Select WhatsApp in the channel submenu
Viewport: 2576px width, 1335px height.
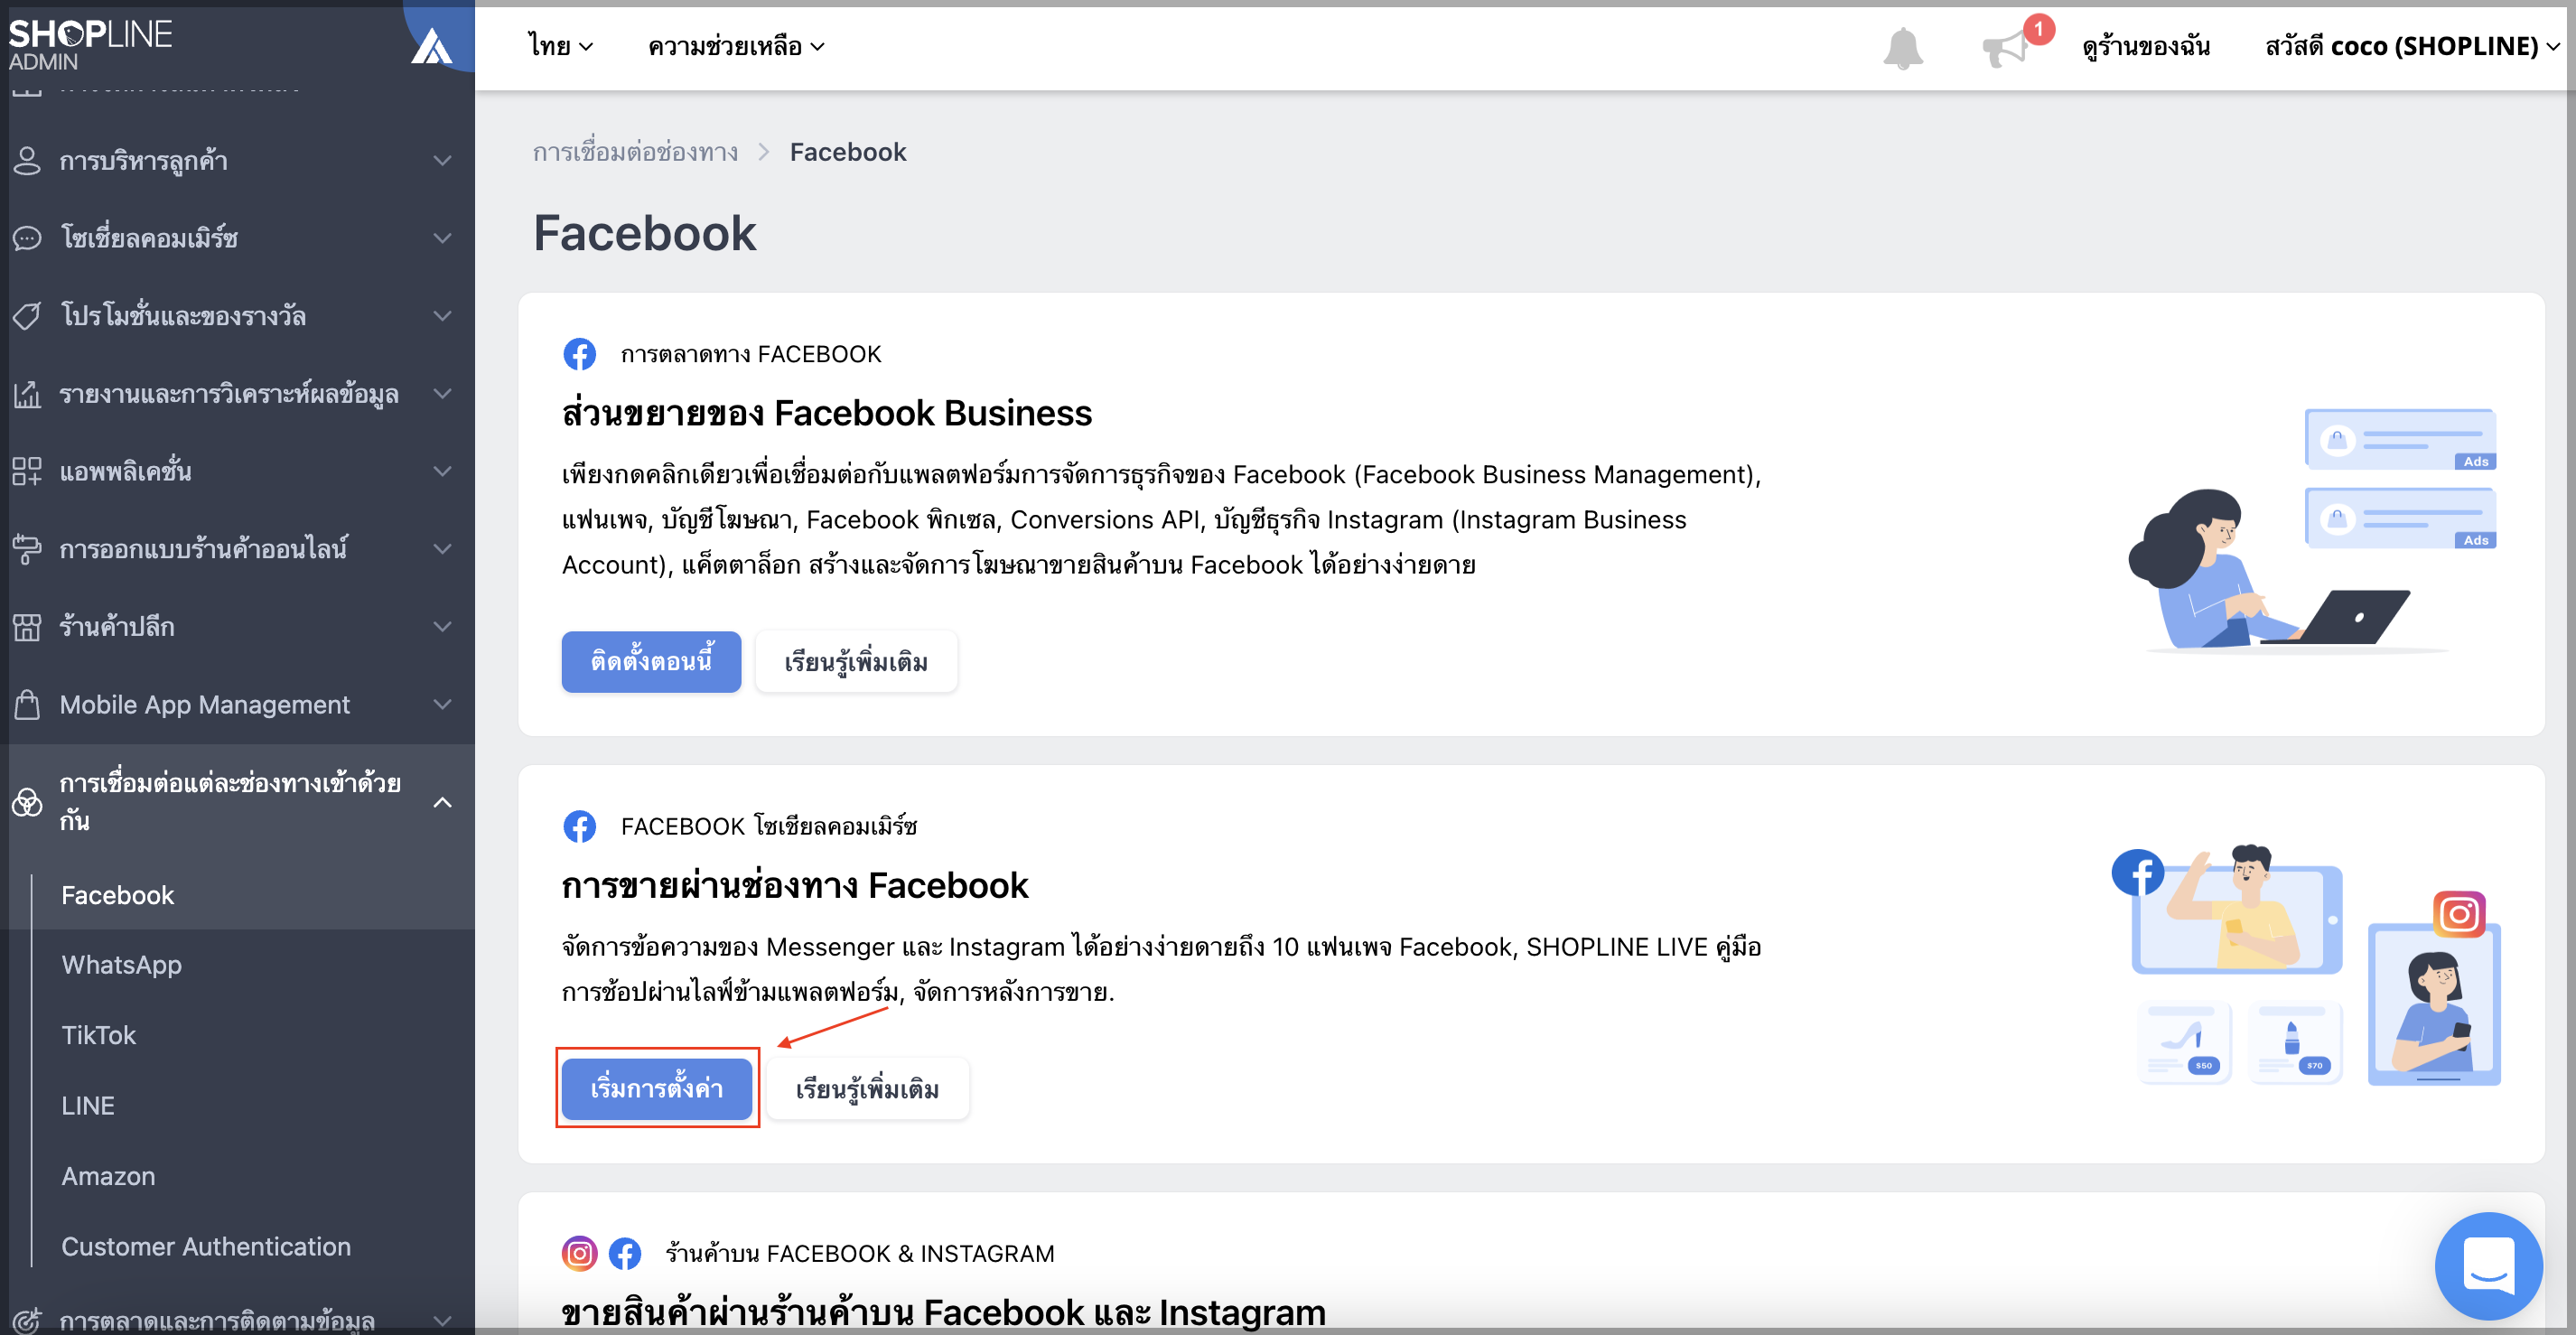121,965
